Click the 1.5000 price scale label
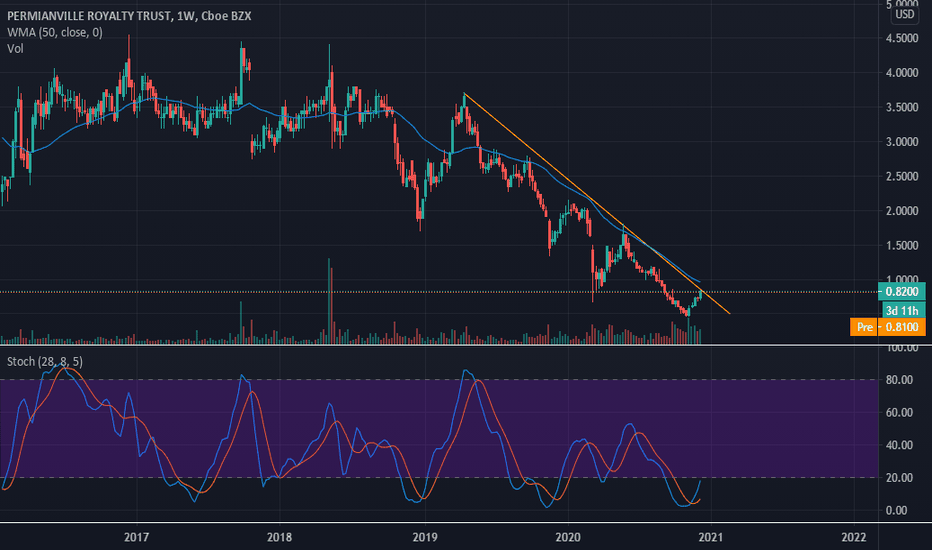Viewport: 932px width, 550px height. [902, 246]
